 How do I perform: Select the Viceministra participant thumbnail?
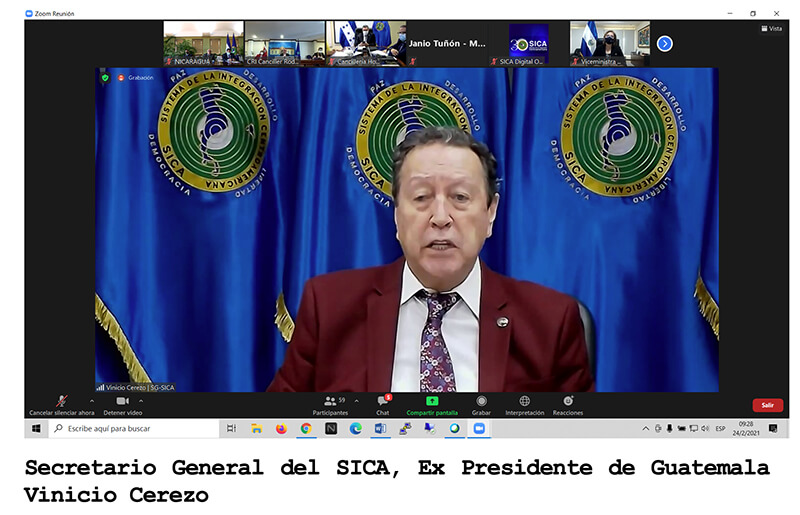click(x=610, y=43)
